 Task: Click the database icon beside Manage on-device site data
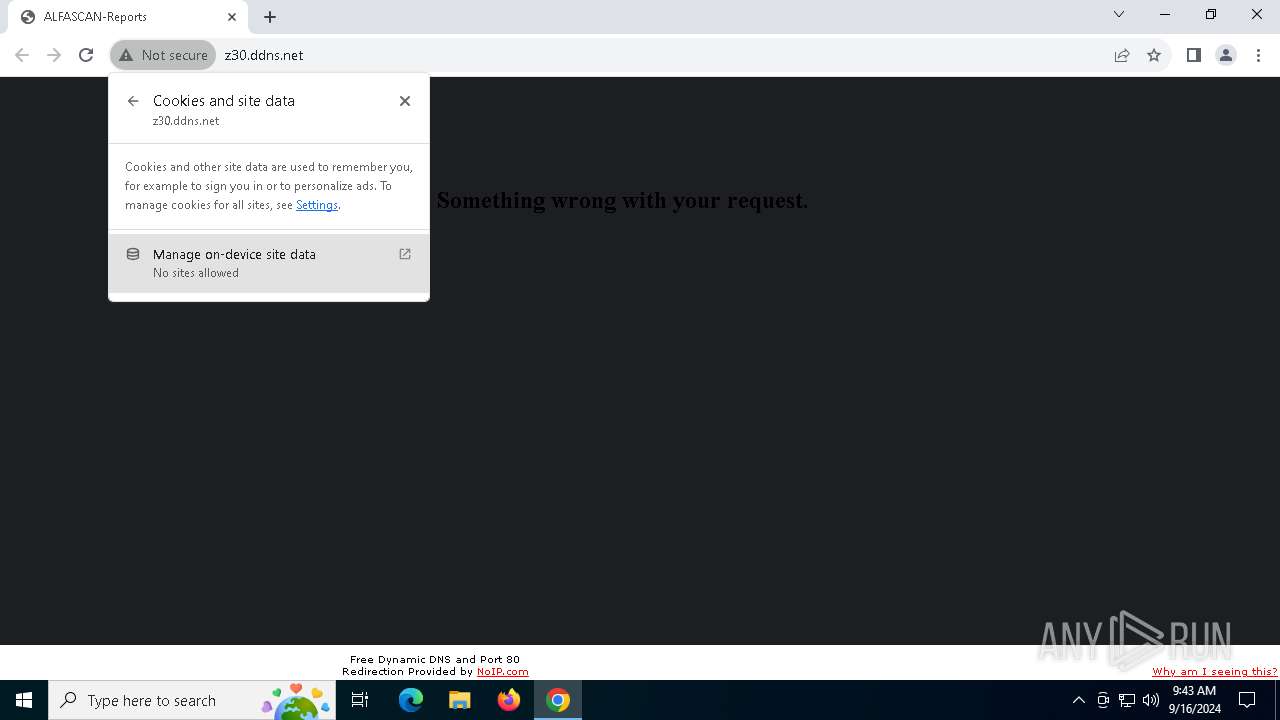pyautogui.click(x=132, y=254)
